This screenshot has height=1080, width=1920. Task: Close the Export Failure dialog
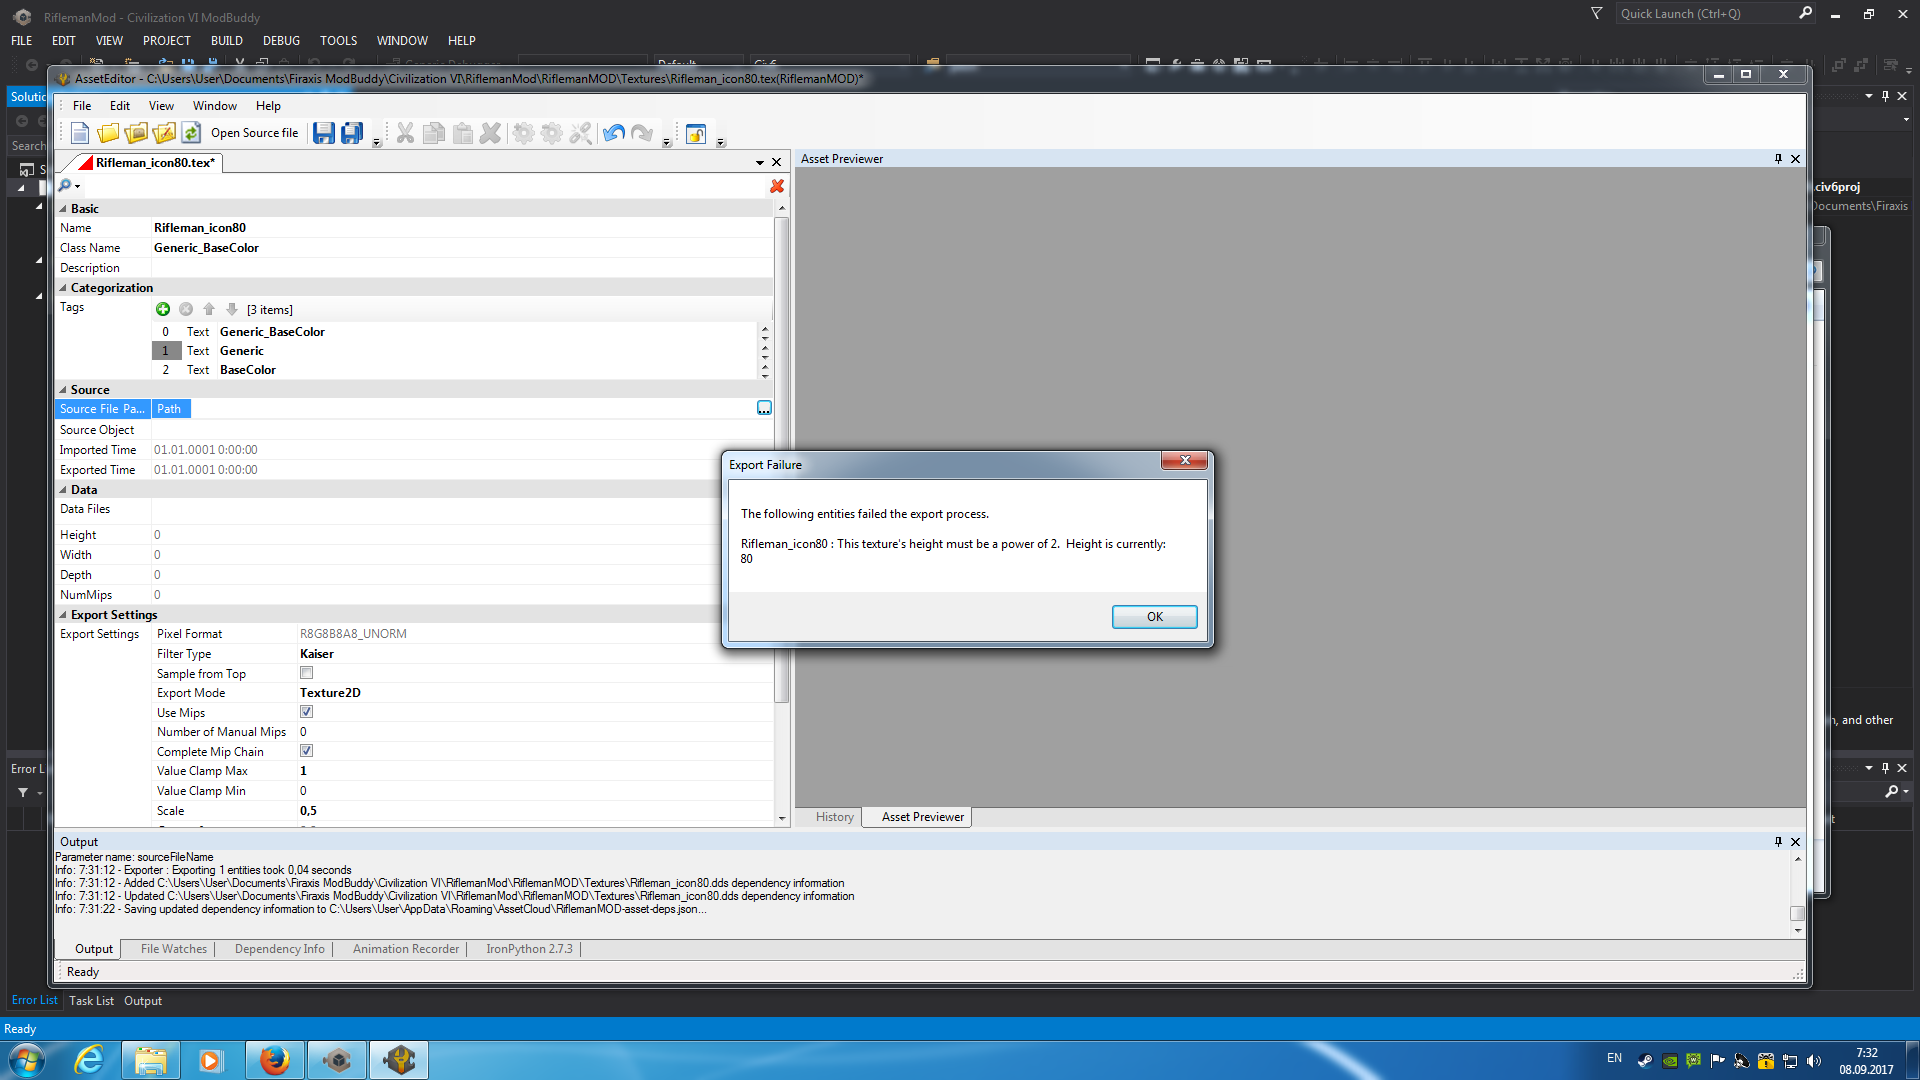[x=1185, y=460]
